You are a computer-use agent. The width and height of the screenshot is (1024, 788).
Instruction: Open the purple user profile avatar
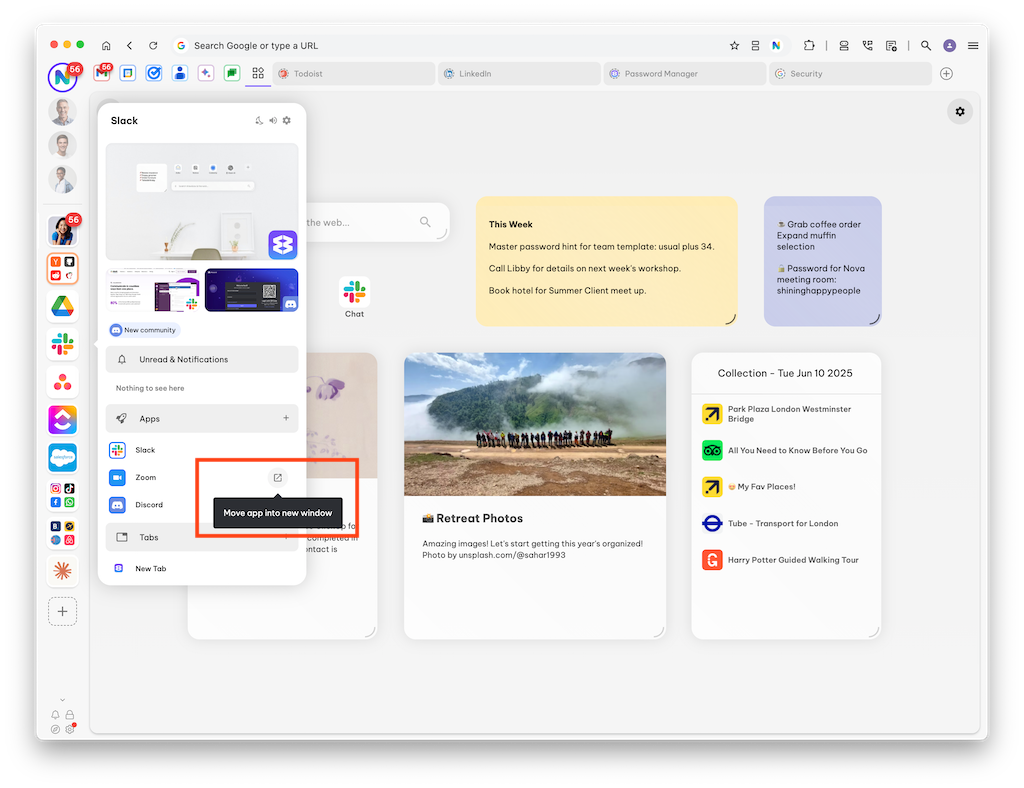coord(950,46)
